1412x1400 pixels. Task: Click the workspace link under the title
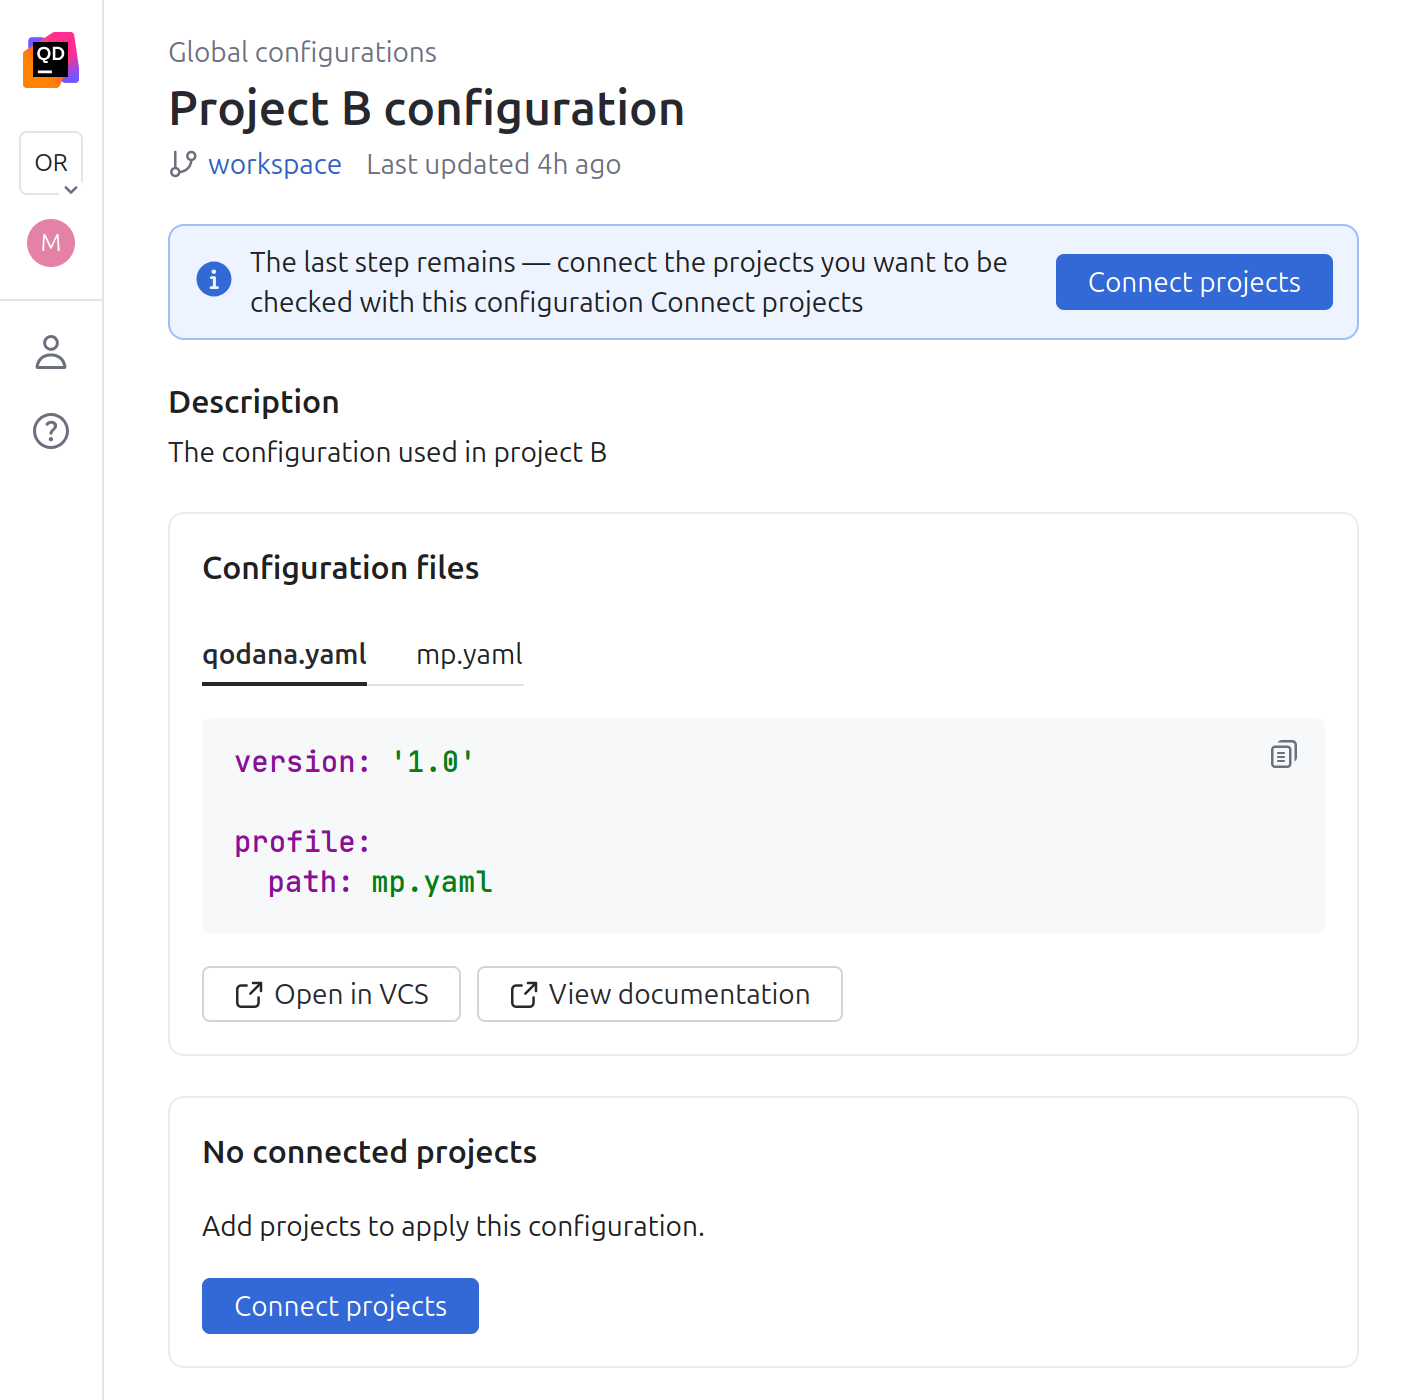tap(274, 164)
